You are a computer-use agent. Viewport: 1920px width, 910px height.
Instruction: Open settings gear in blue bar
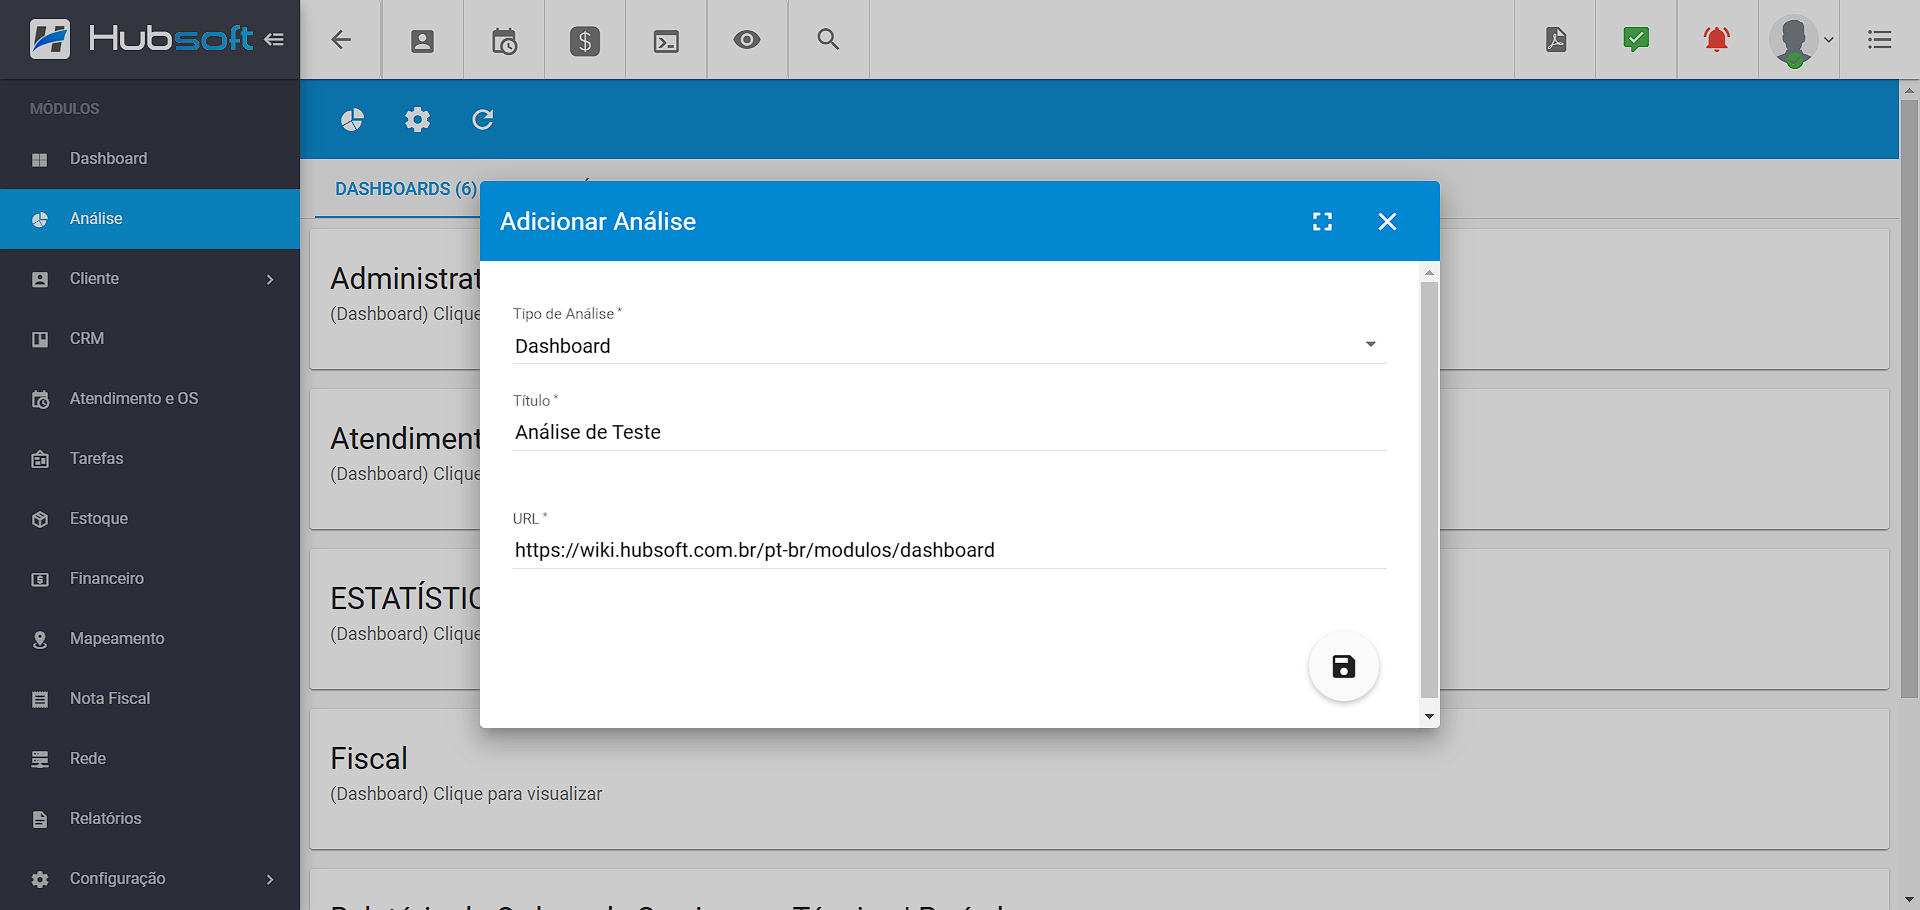tap(417, 120)
